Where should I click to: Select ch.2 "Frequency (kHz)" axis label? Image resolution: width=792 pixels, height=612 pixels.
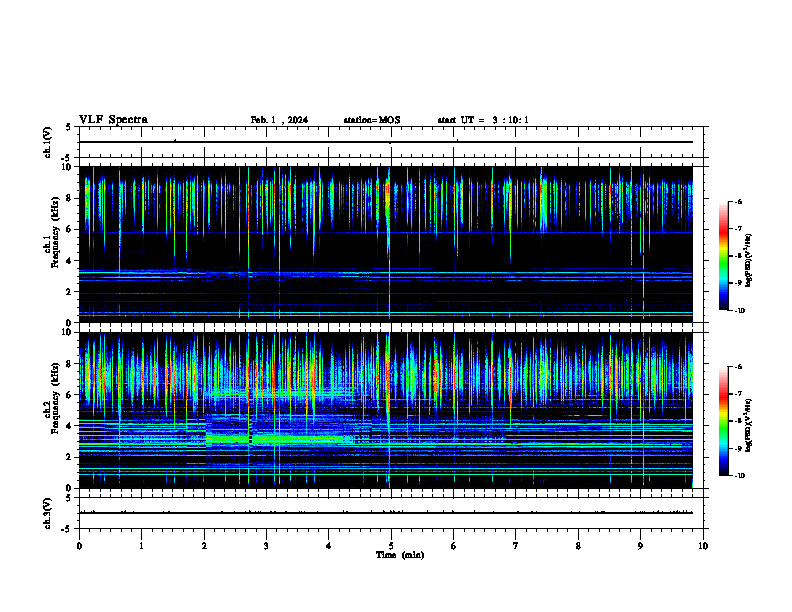click(x=55, y=398)
